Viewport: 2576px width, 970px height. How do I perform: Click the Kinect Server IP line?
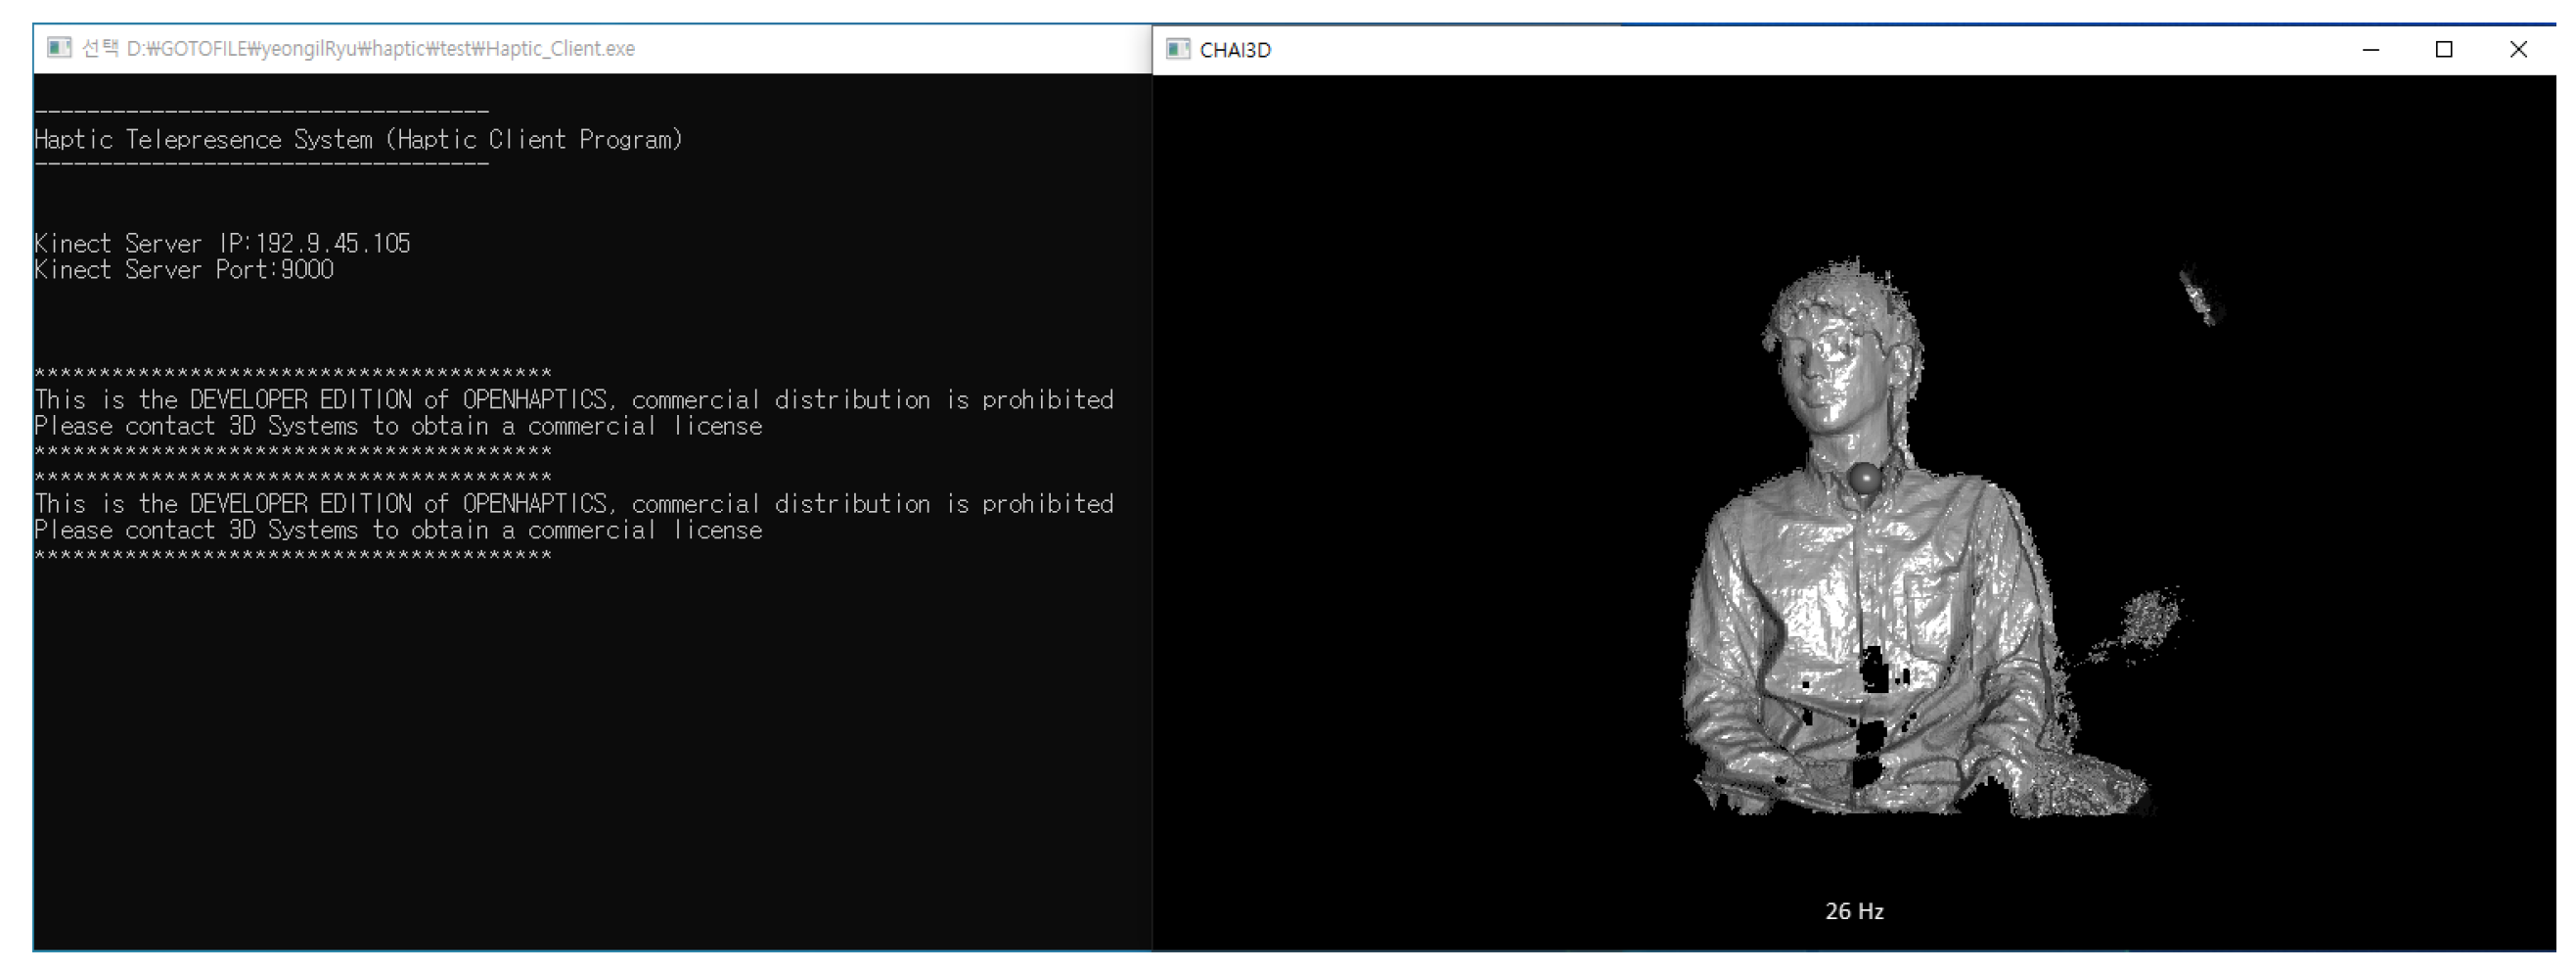222,243
